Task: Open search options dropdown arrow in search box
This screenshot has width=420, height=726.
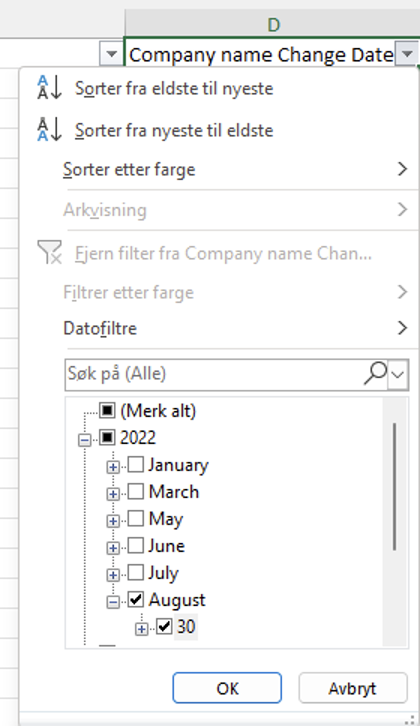Action: coord(398,373)
